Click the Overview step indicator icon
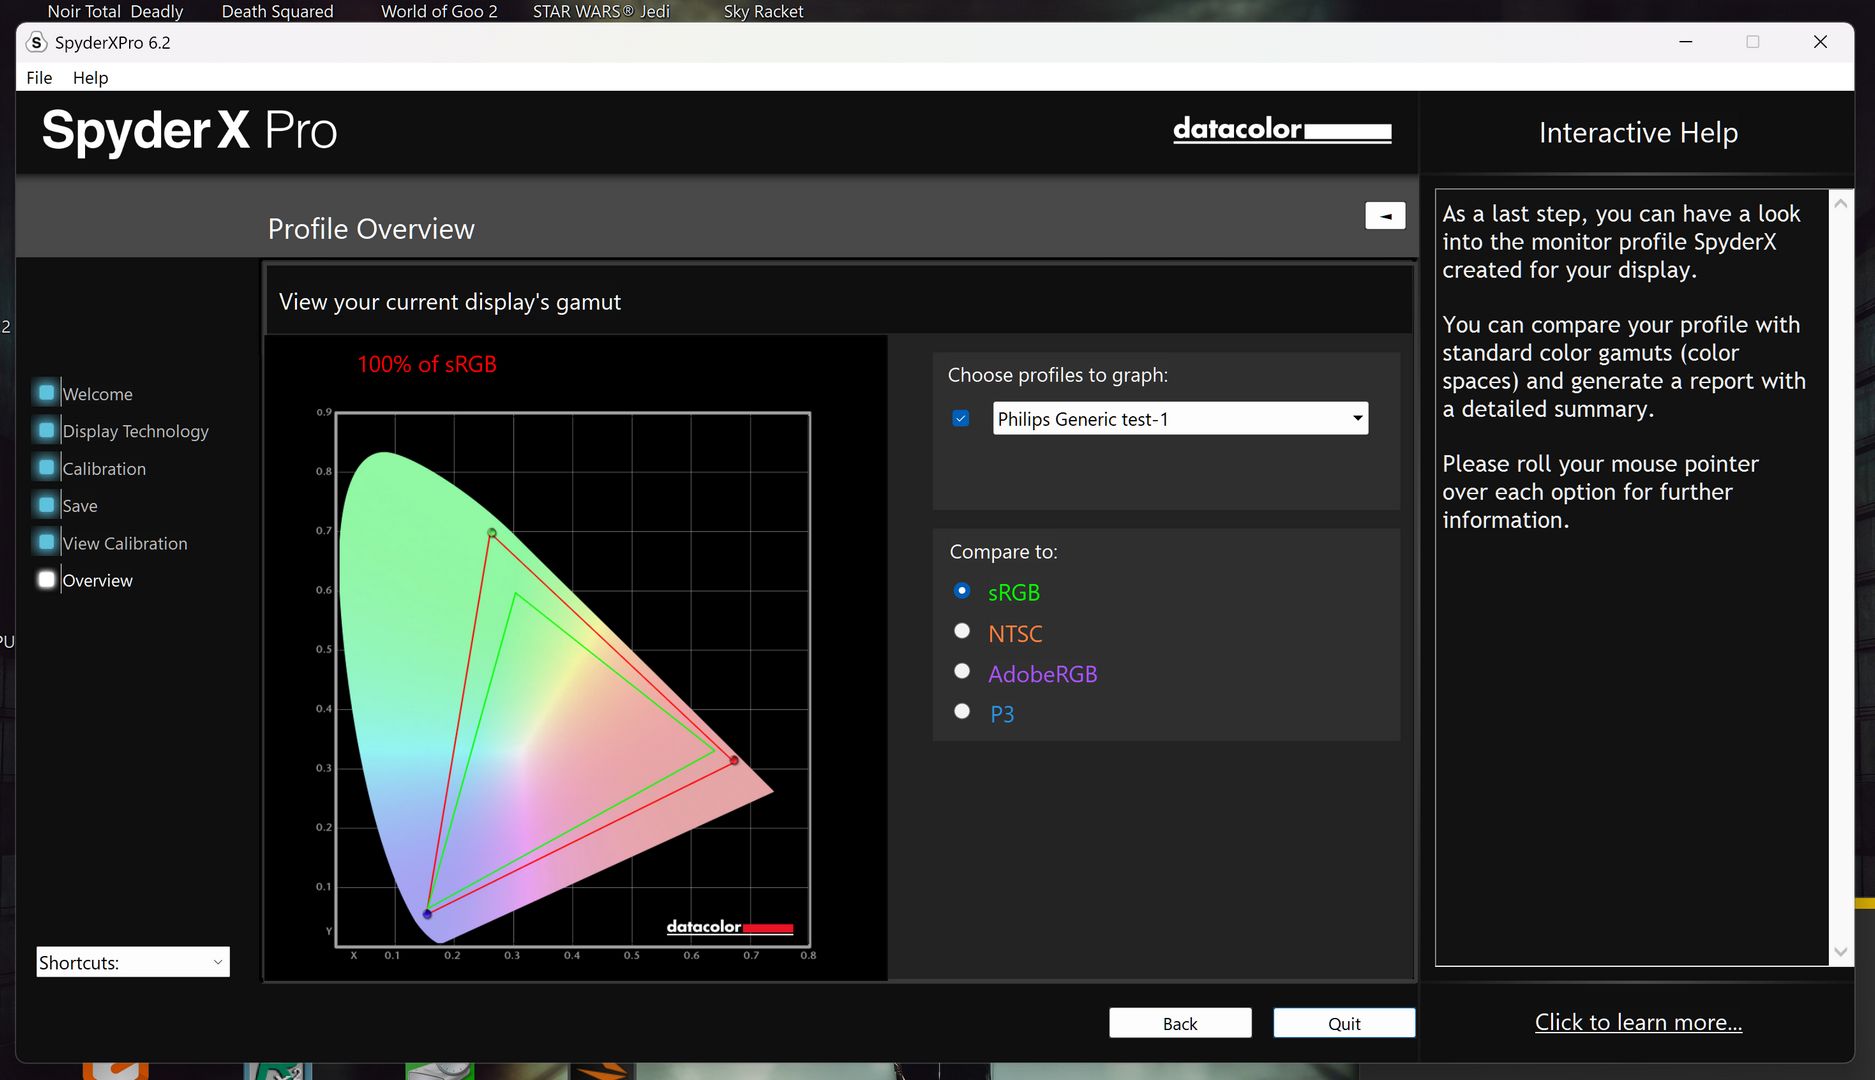Image resolution: width=1875 pixels, height=1080 pixels. pos(46,579)
